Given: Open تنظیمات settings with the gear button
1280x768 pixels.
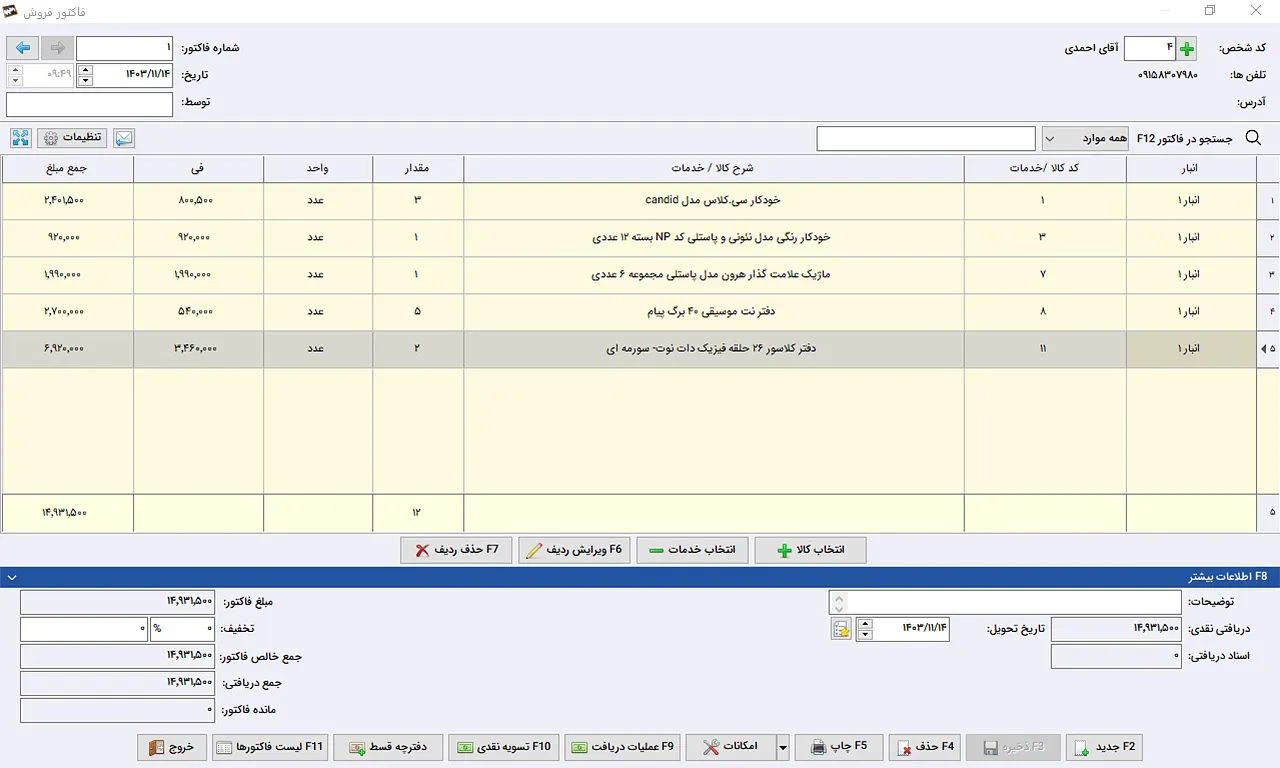Looking at the screenshot, I should click(x=74, y=138).
